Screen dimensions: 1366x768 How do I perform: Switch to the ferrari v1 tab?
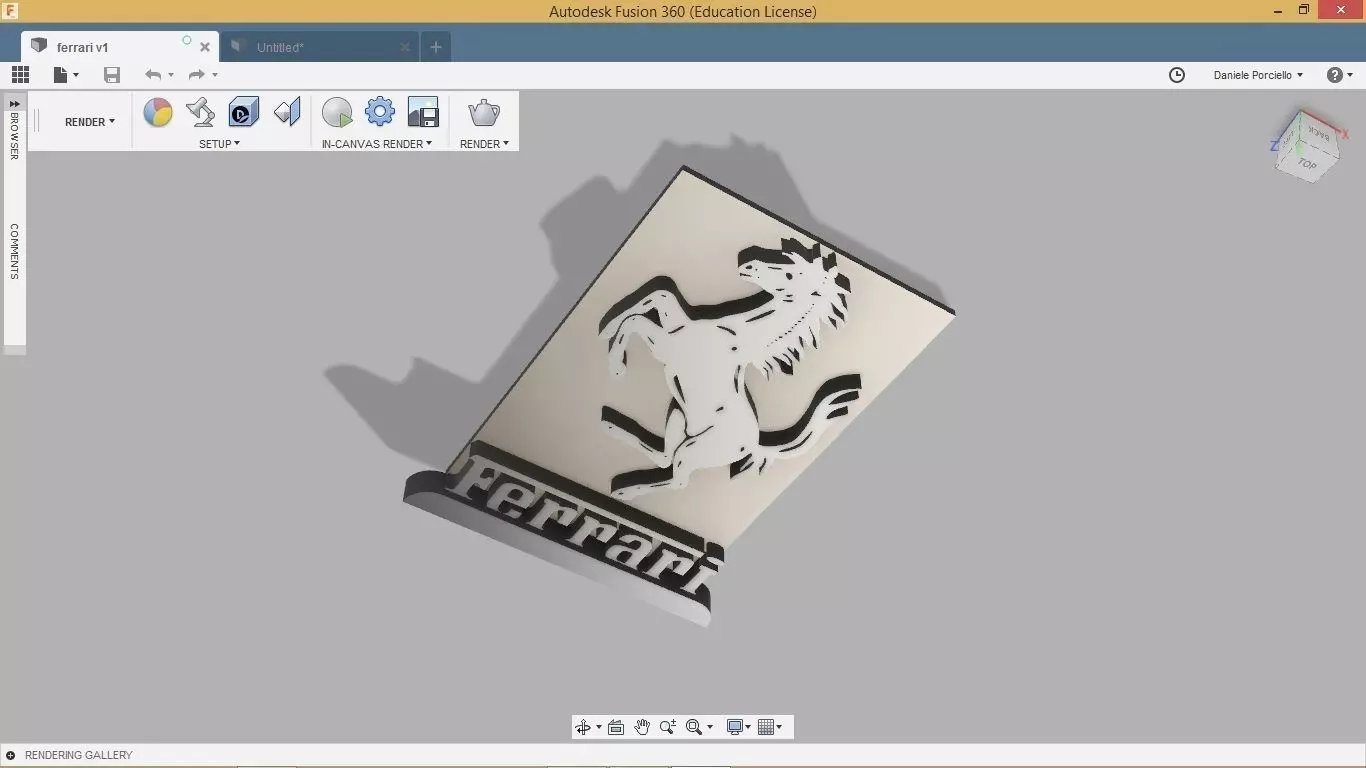point(119,46)
